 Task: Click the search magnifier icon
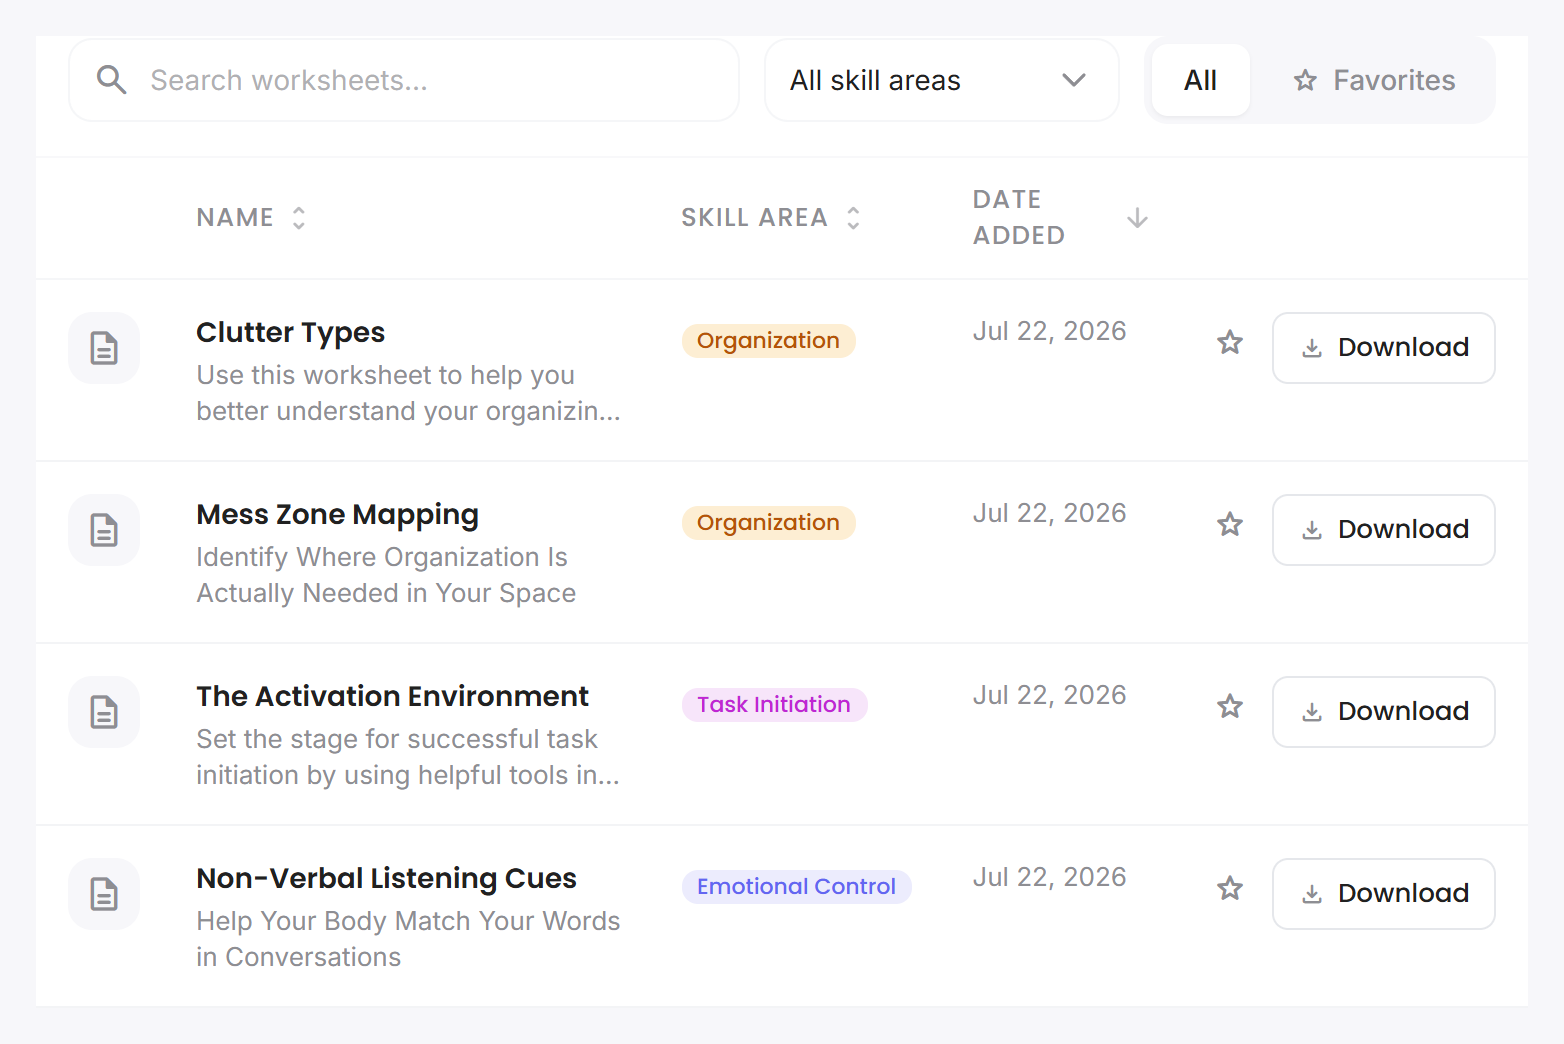[x=111, y=80]
